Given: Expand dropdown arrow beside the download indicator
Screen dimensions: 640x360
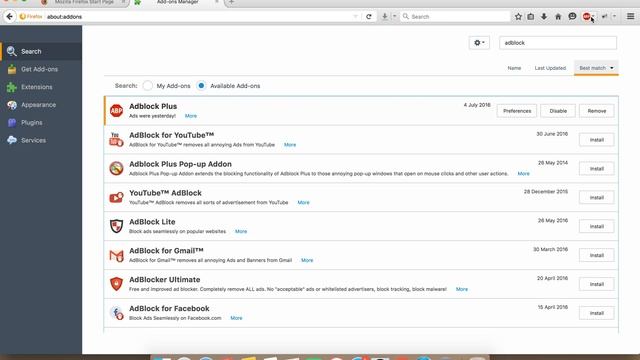Looking at the screenshot, I should pyautogui.click(x=394, y=17).
